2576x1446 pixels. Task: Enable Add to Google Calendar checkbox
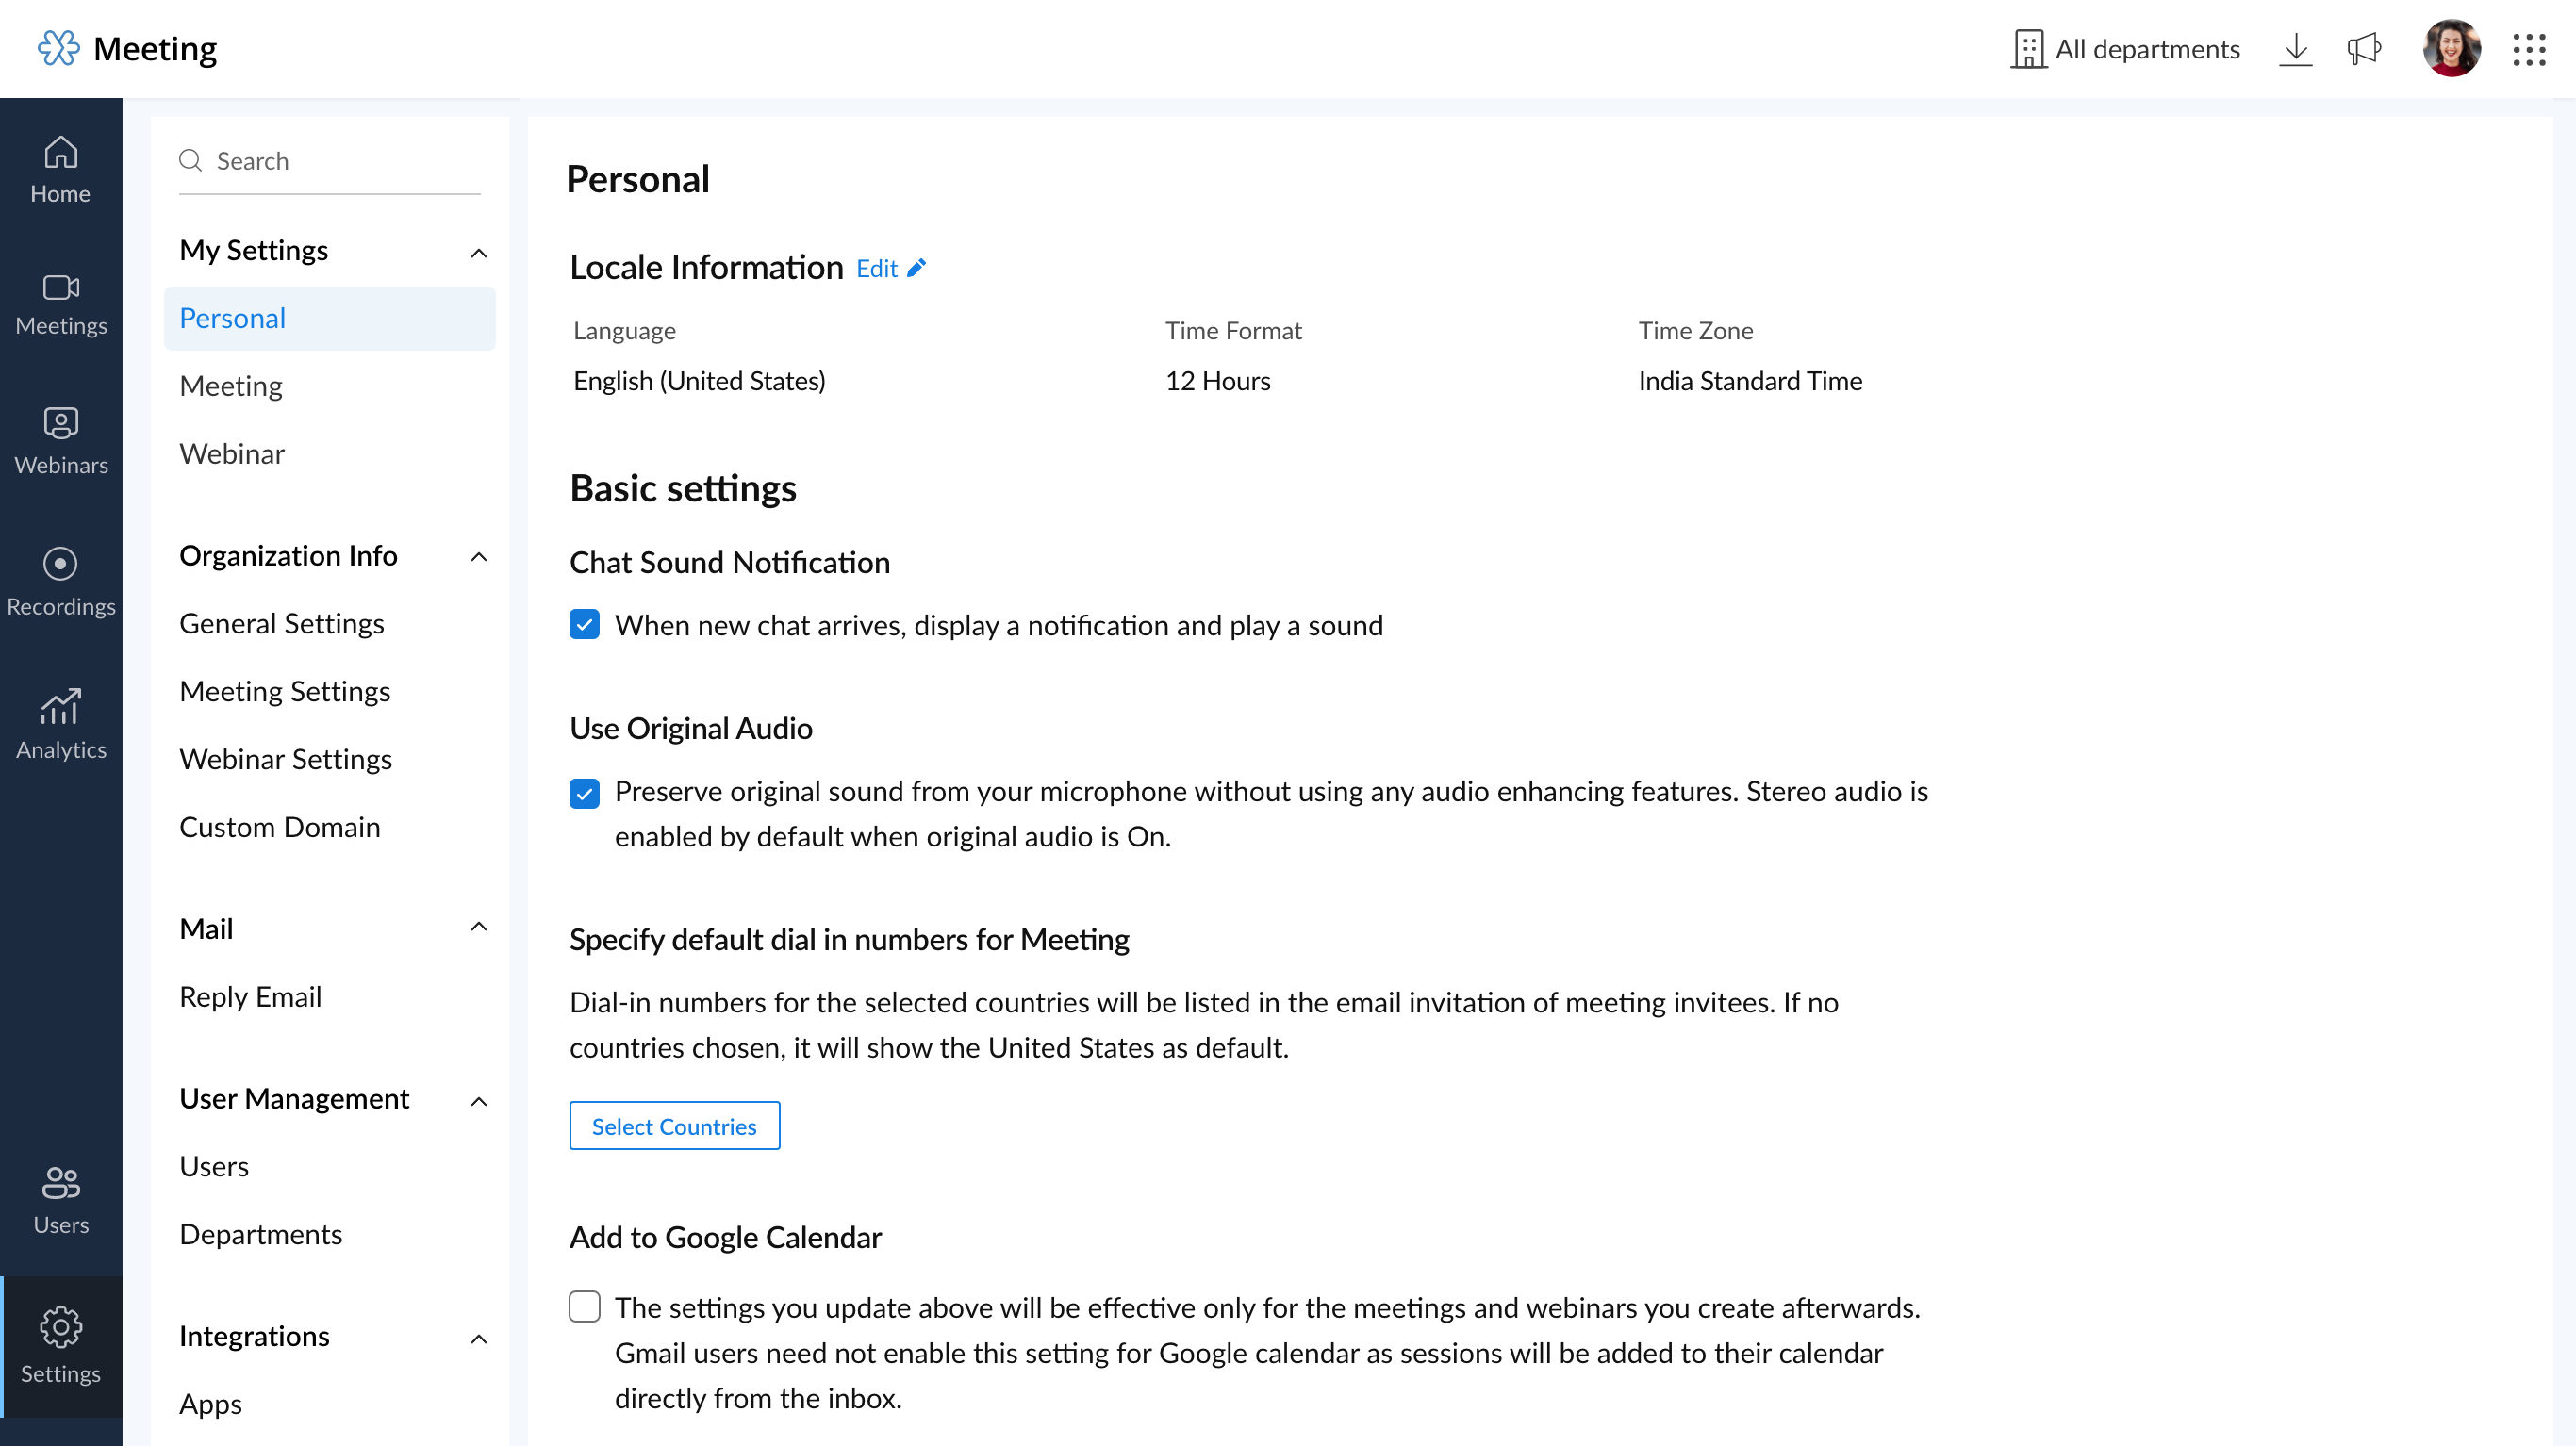pyautogui.click(x=584, y=1306)
